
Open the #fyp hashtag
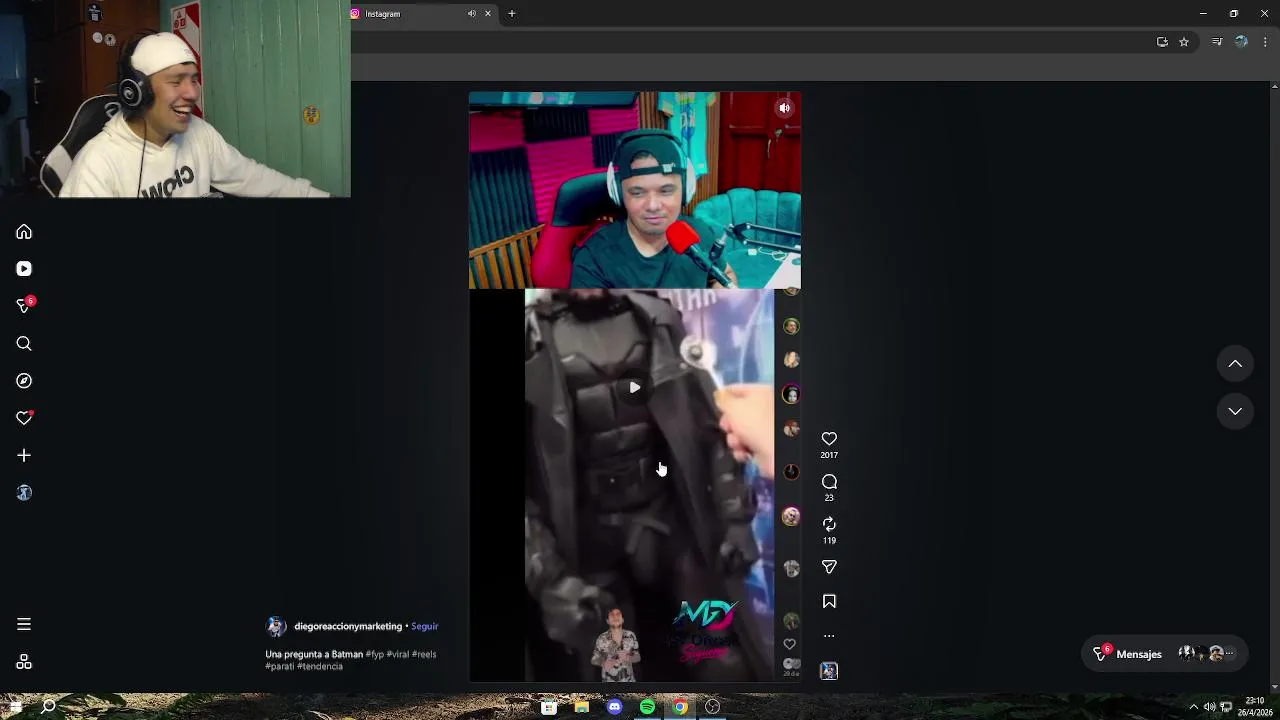coord(374,654)
